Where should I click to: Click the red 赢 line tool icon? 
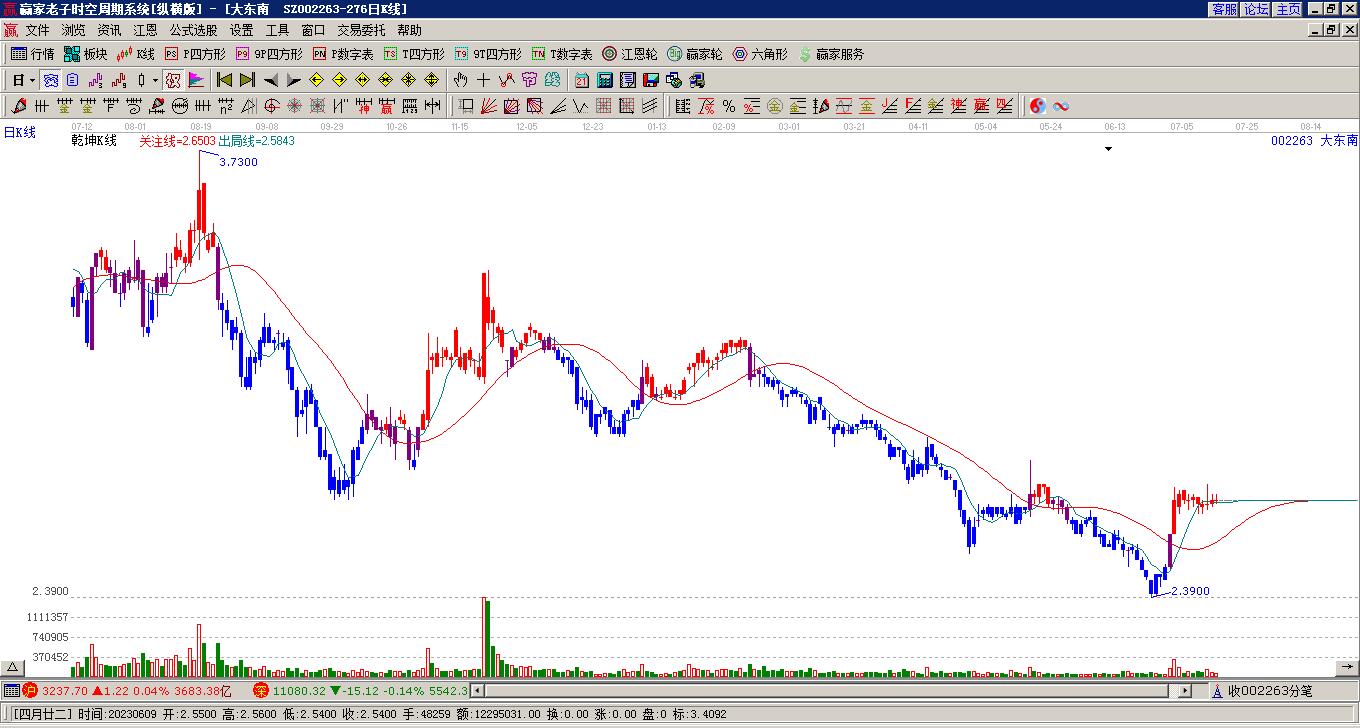pos(386,106)
